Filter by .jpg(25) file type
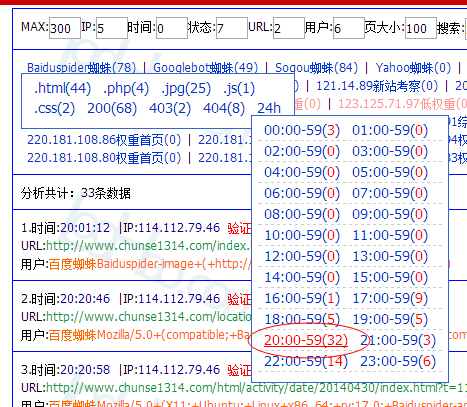Viewport: 467px width, 407px height. pyautogui.click(x=186, y=89)
